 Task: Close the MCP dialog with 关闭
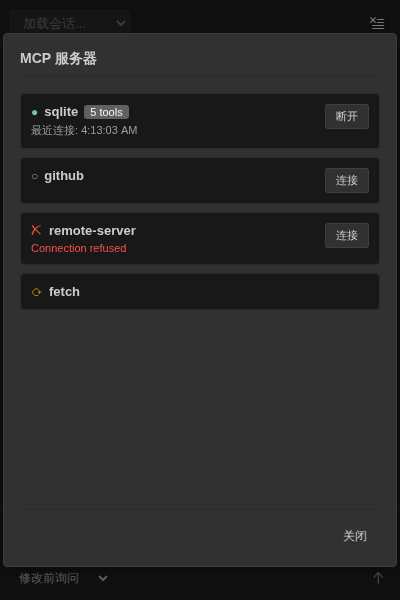click(x=355, y=536)
